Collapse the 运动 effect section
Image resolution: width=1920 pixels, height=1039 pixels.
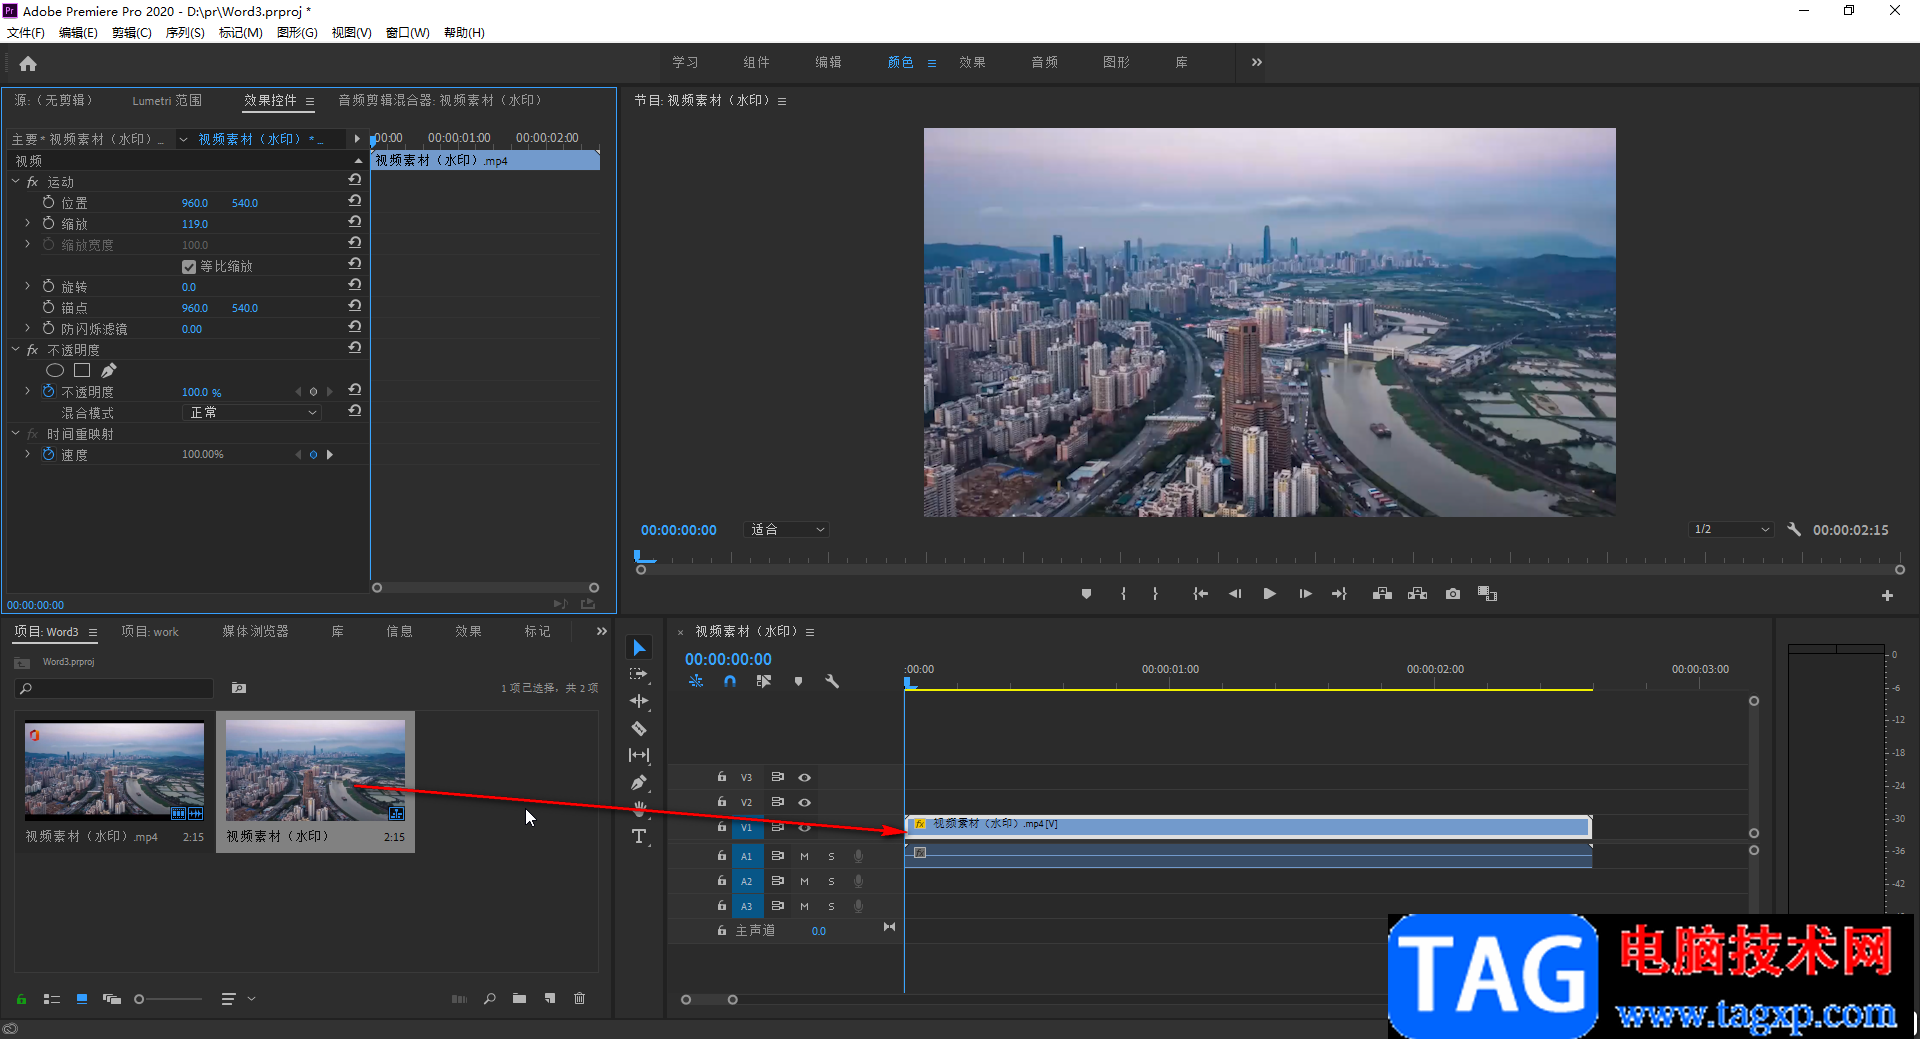pyautogui.click(x=16, y=181)
